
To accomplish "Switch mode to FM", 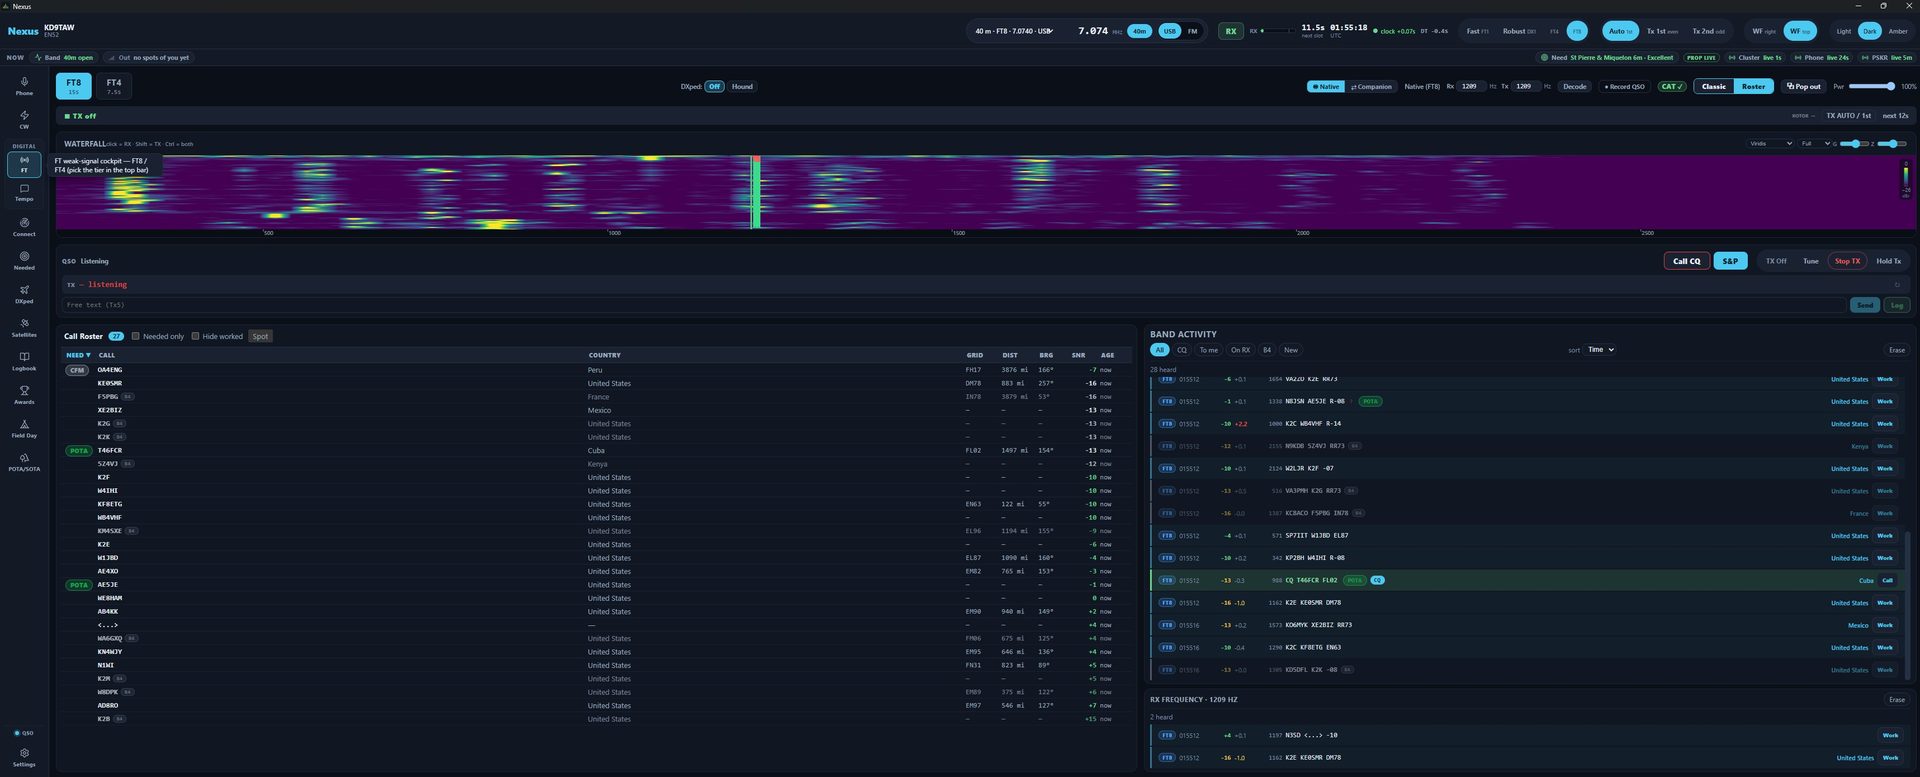I will coord(1192,31).
